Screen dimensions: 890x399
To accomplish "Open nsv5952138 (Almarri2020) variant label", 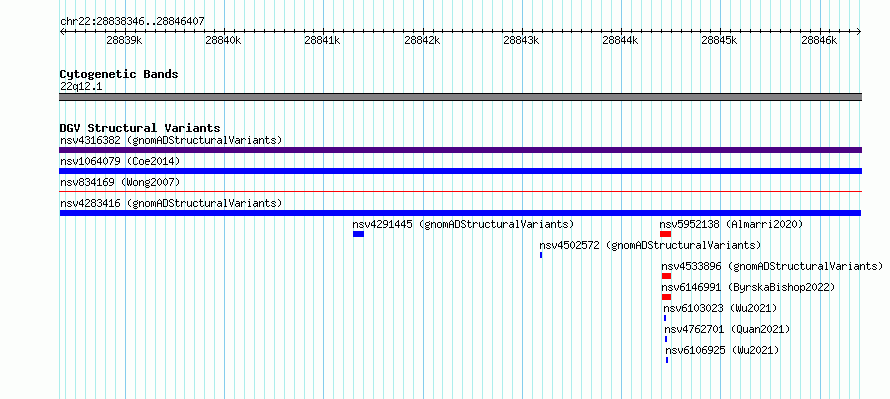I will (731, 224).
